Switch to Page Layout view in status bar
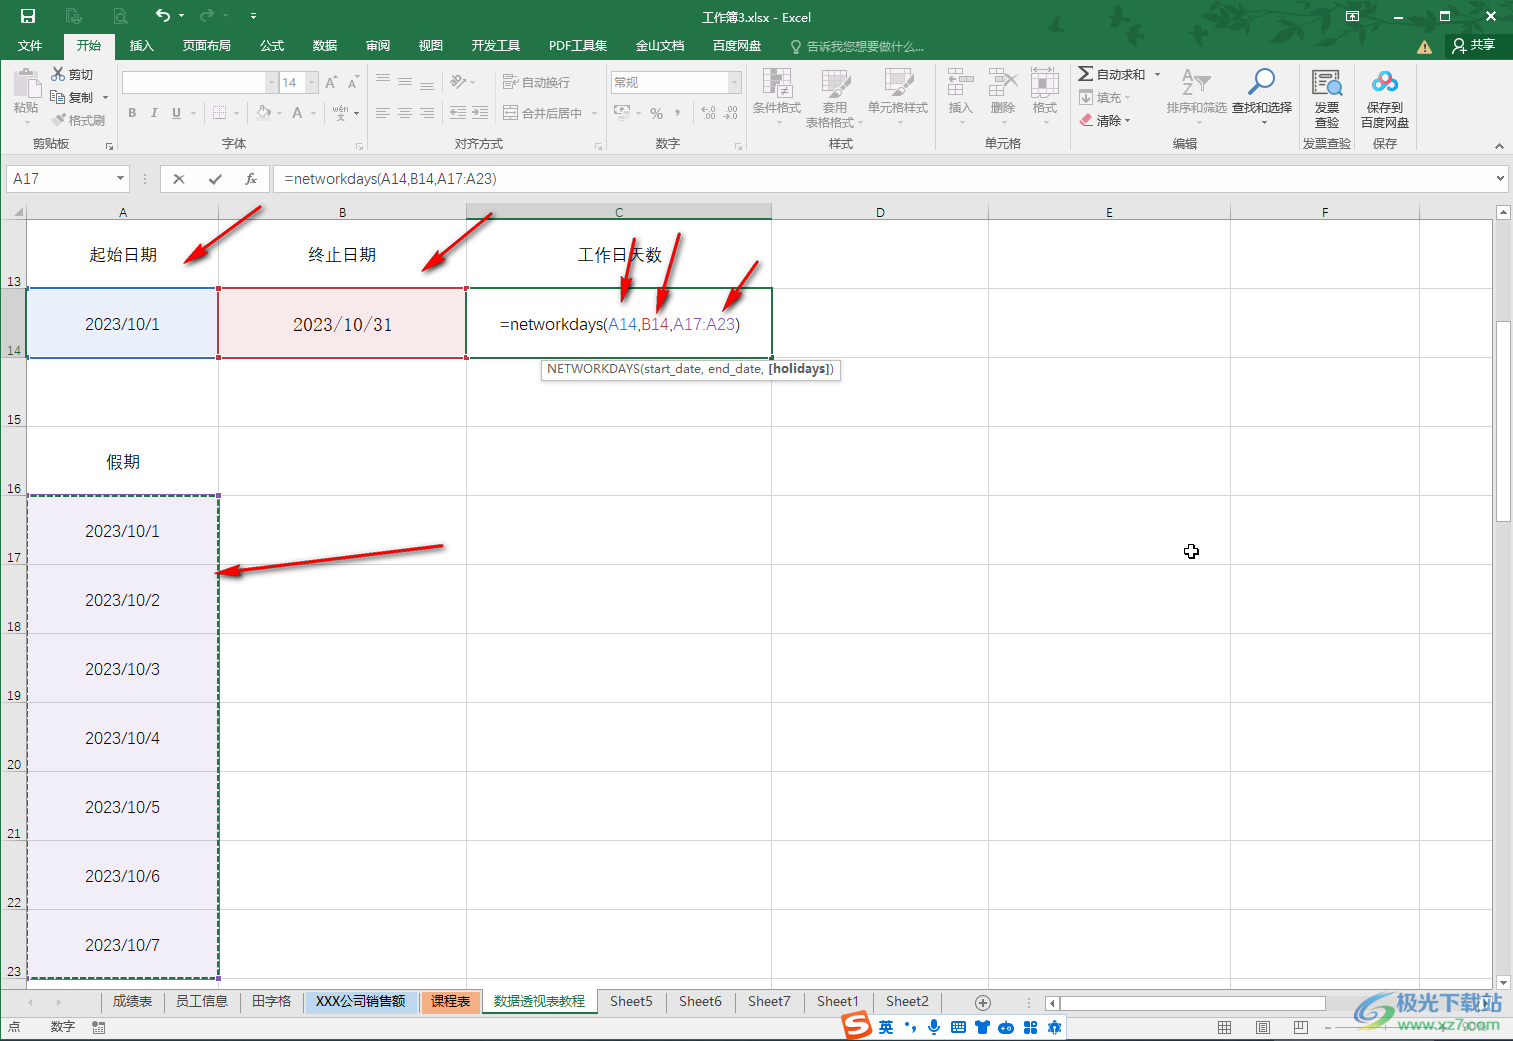 coord(1262,1027)
